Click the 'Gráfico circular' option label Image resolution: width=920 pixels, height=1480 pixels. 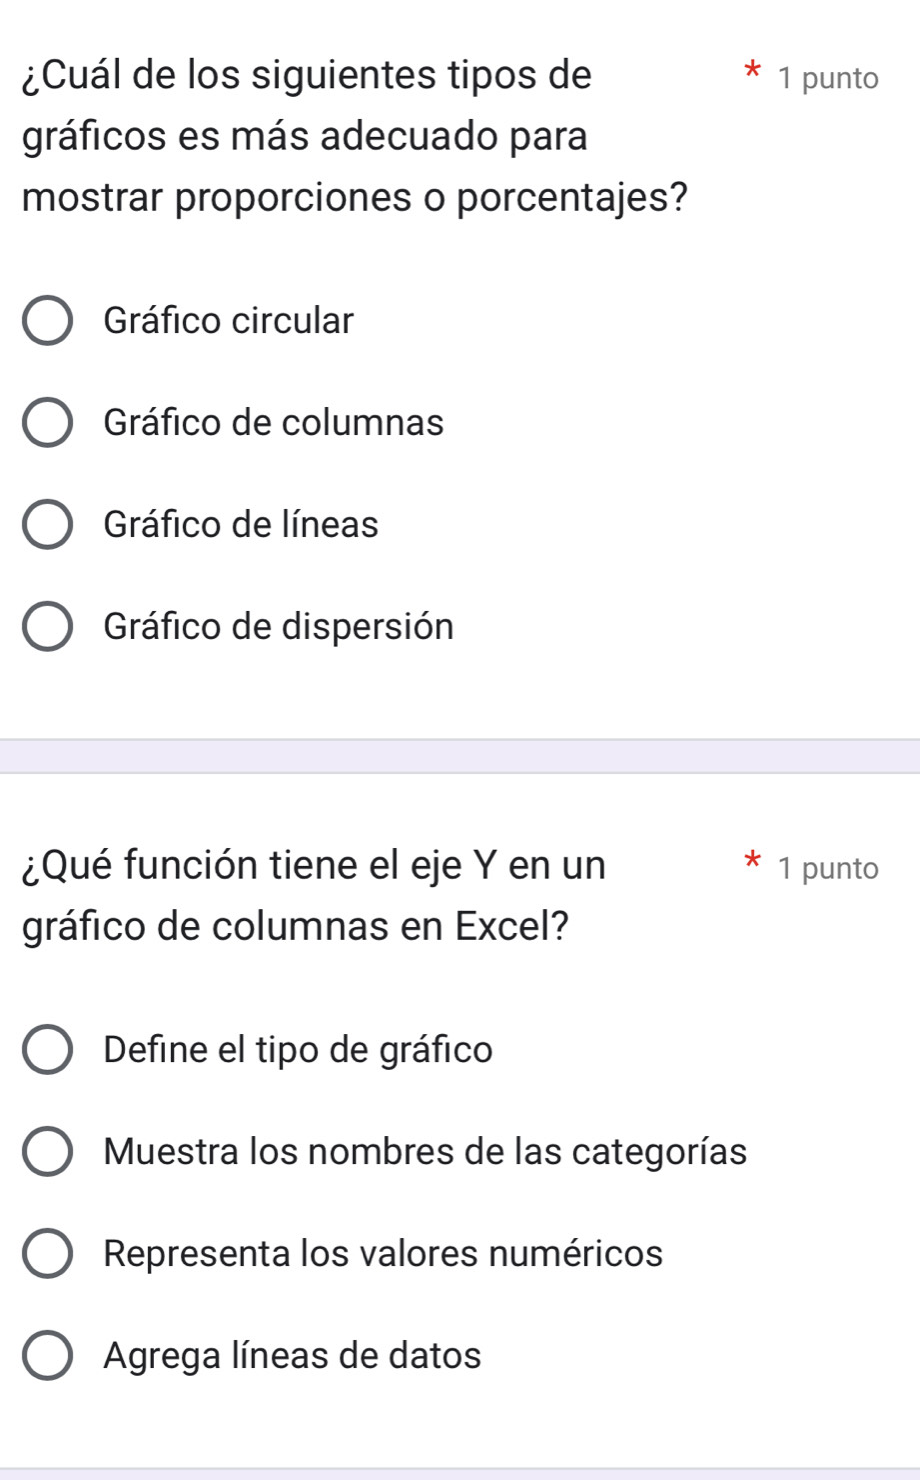coord(229,321)
